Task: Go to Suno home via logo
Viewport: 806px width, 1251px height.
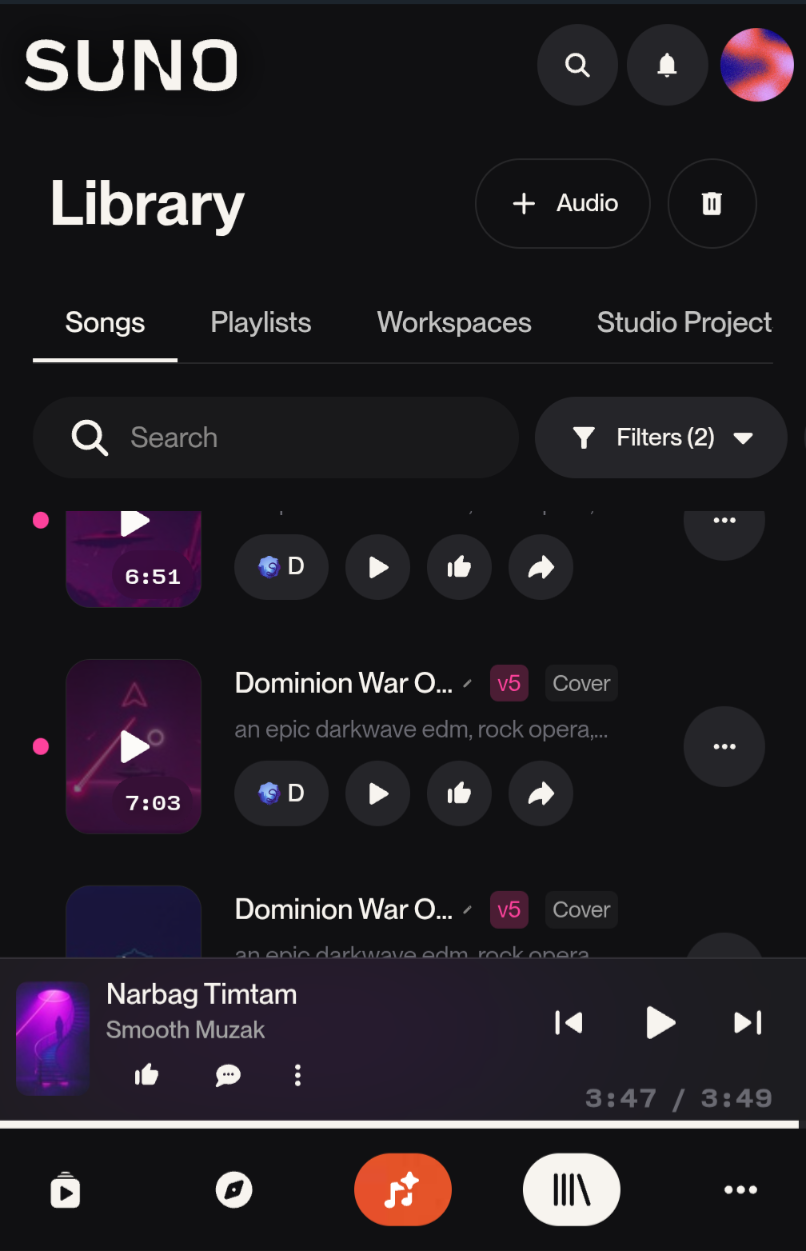Action: point(131,66)
